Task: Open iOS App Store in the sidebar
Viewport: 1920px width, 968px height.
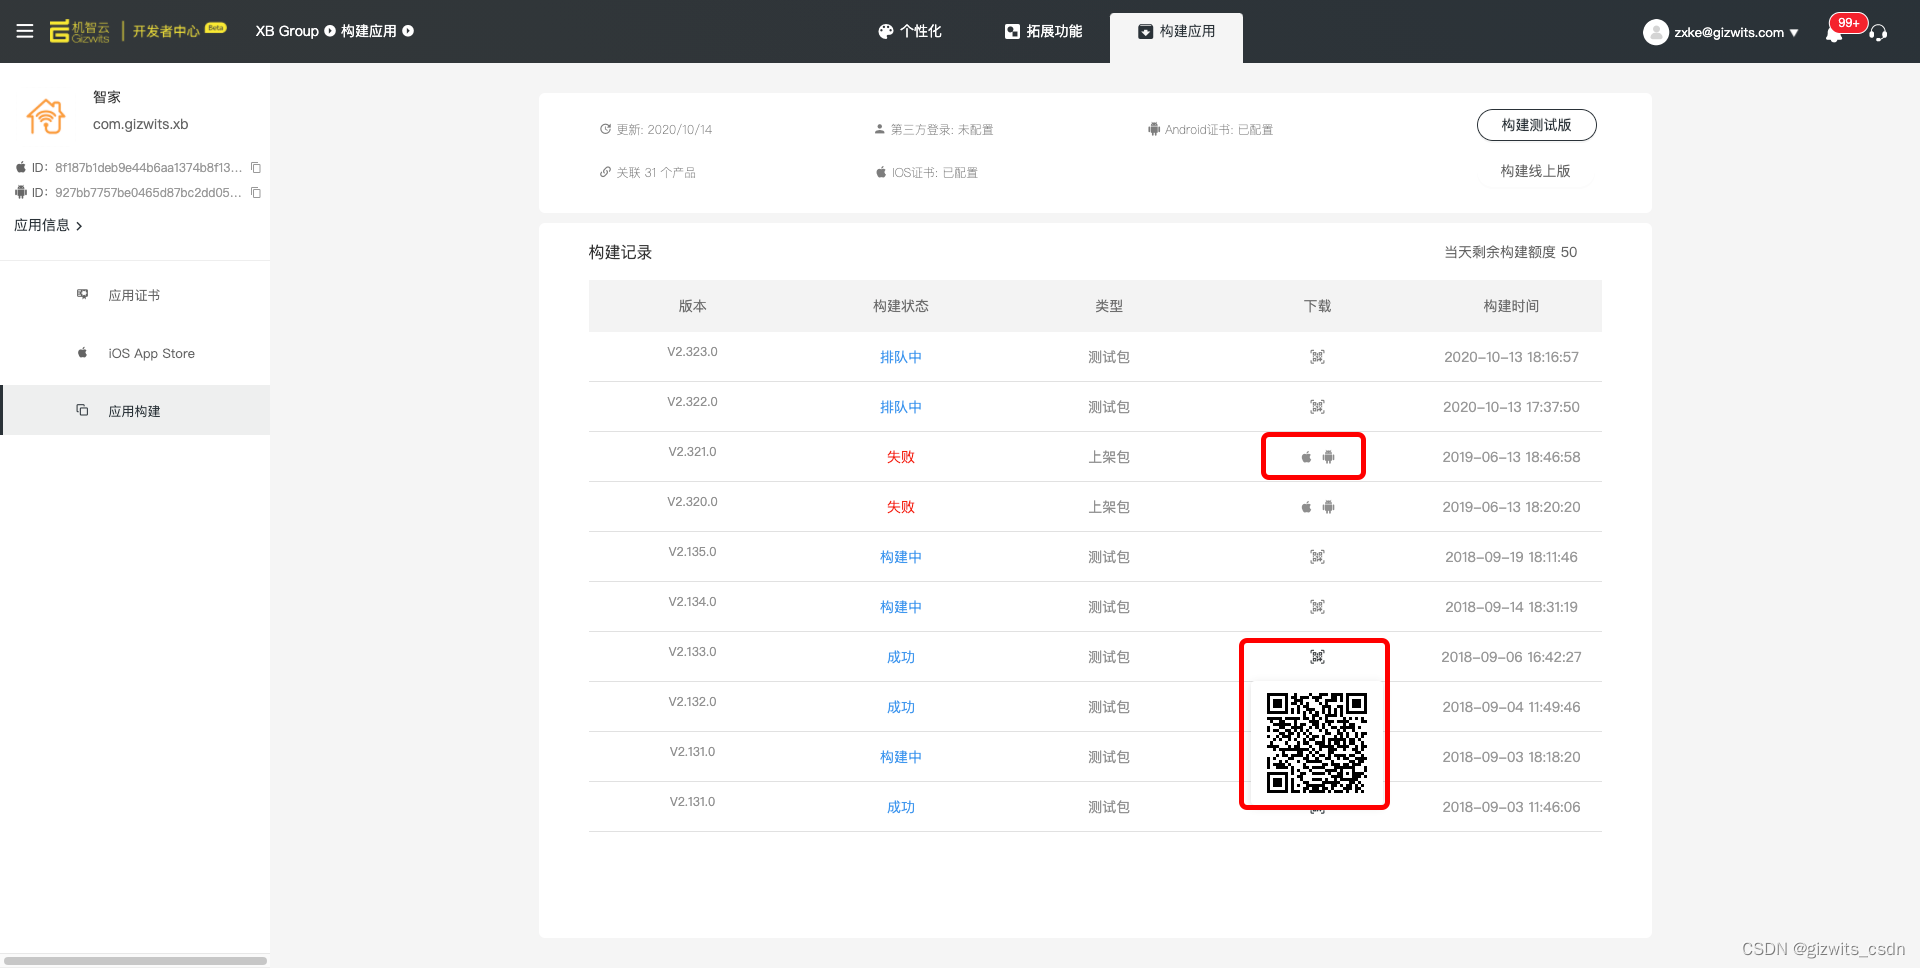Action: coord(135,353)
